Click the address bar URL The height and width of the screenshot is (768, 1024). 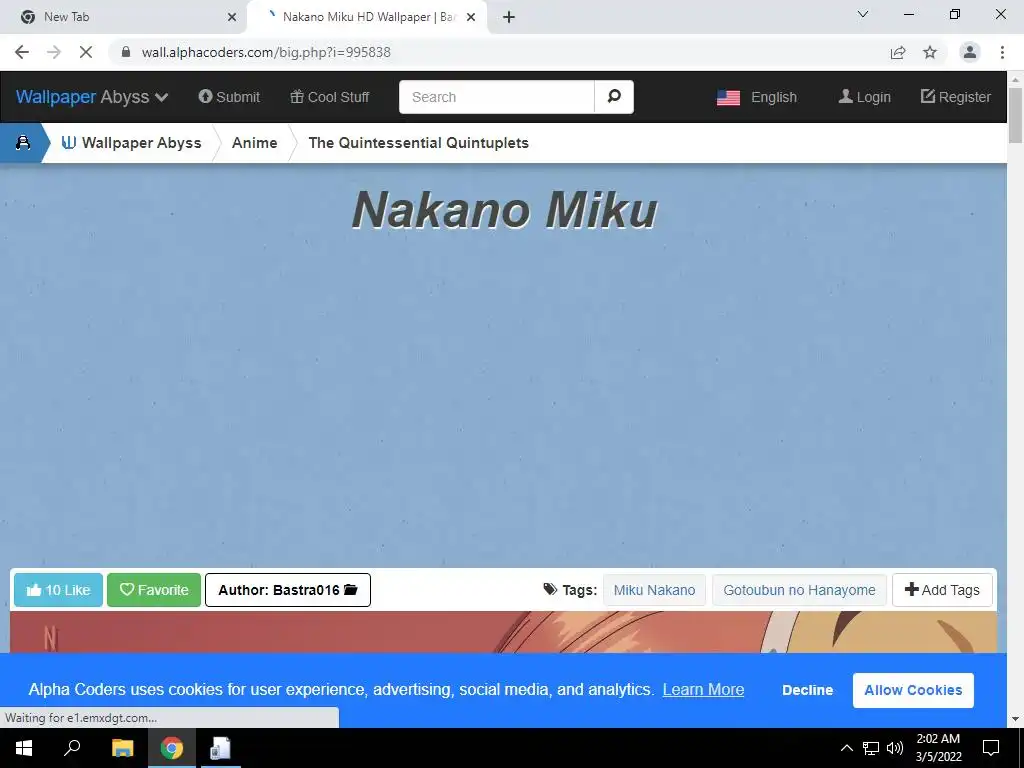click(266, 52)
